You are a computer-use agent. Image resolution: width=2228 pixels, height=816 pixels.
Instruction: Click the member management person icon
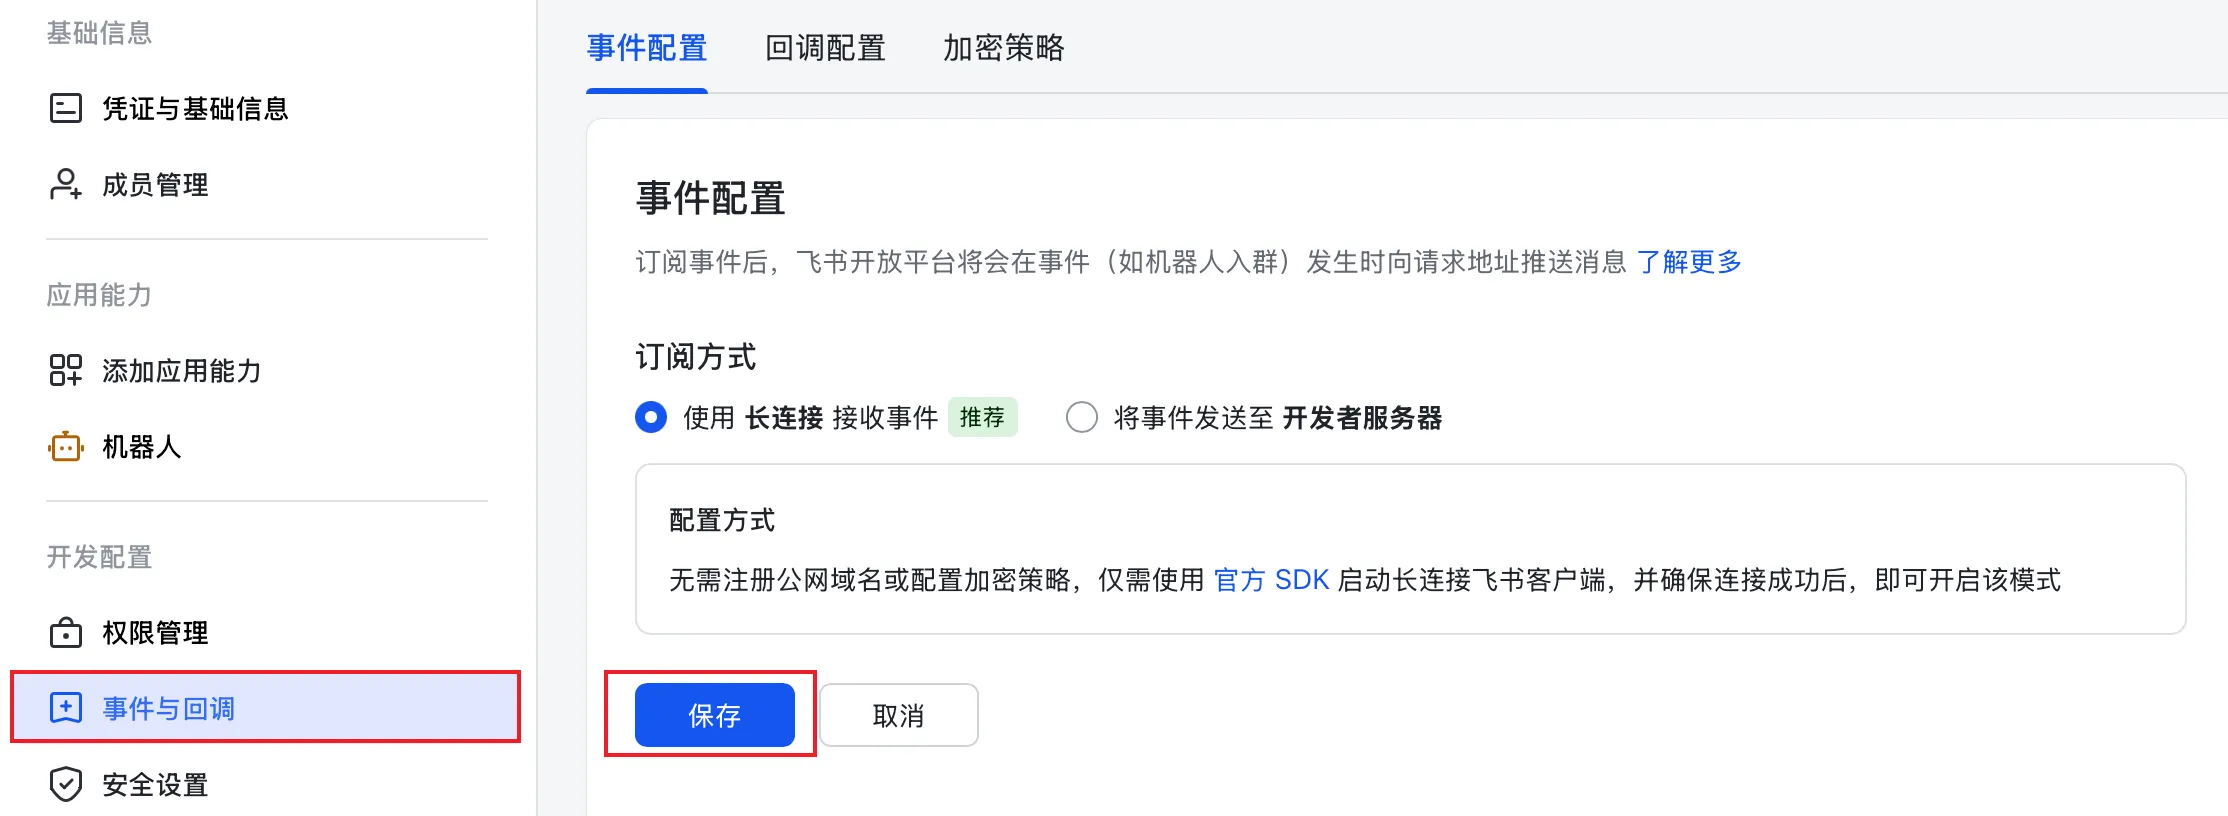click(x=66, y=185)
